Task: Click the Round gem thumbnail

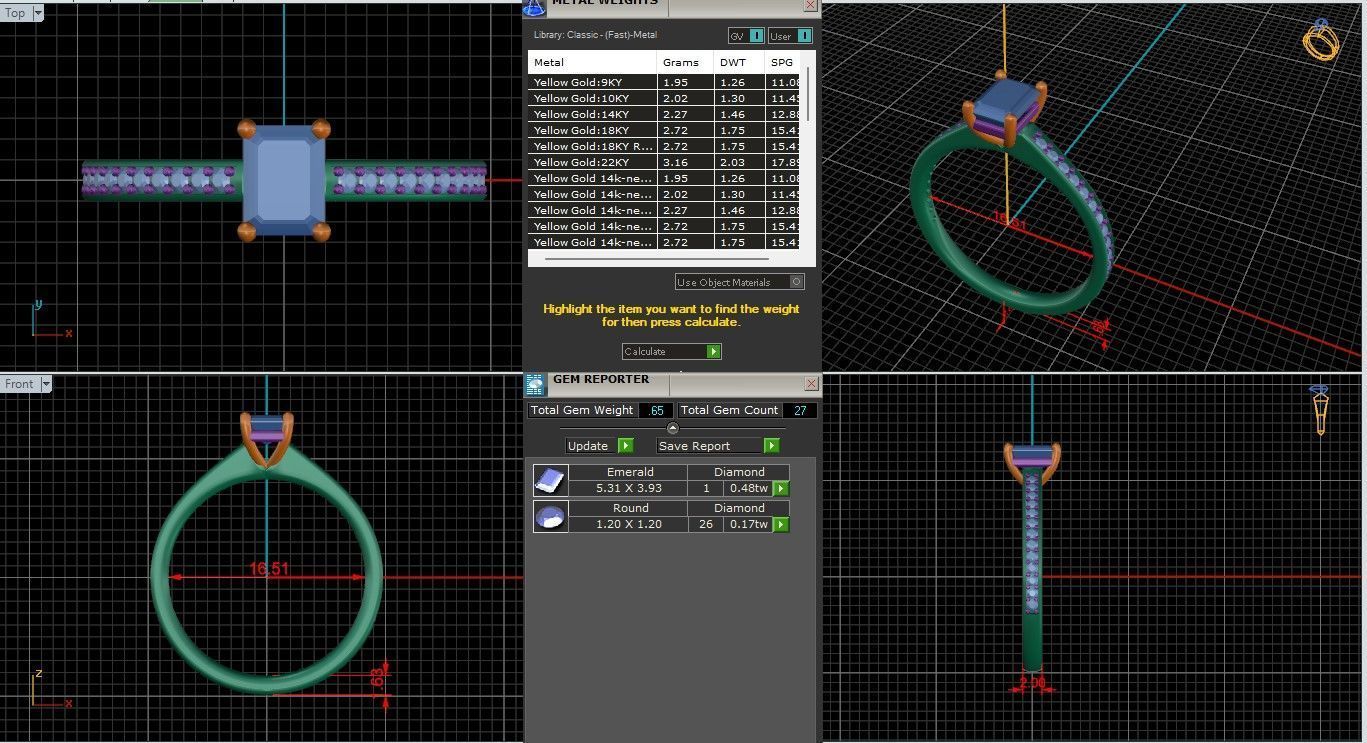Action: (x=550, y=516)
